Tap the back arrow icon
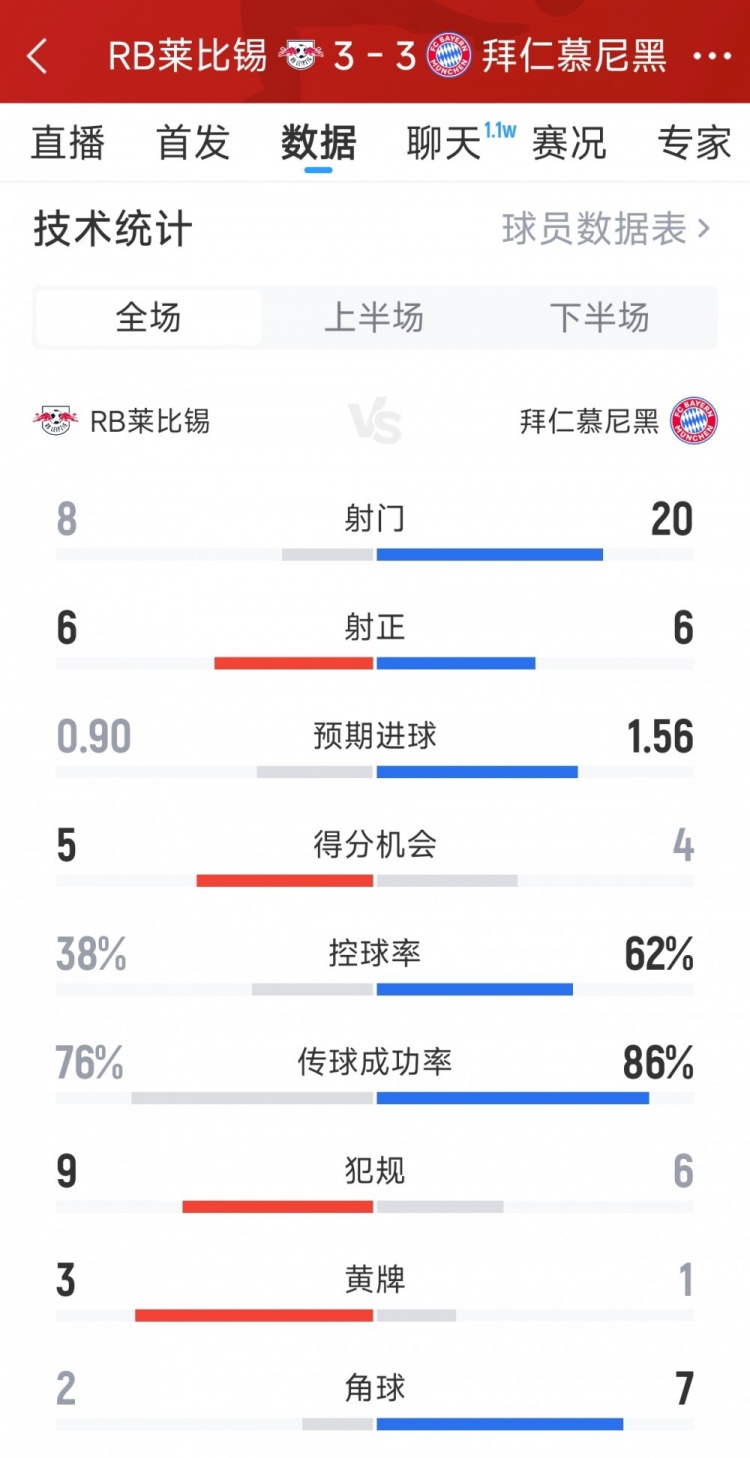 tap(37, 56)
